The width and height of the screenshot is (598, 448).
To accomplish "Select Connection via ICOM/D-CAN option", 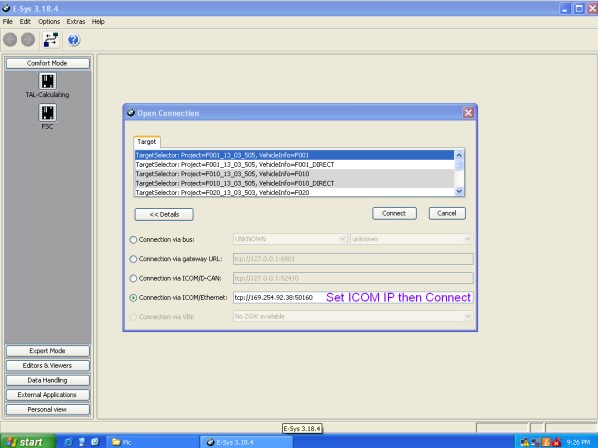I will 133,279.
